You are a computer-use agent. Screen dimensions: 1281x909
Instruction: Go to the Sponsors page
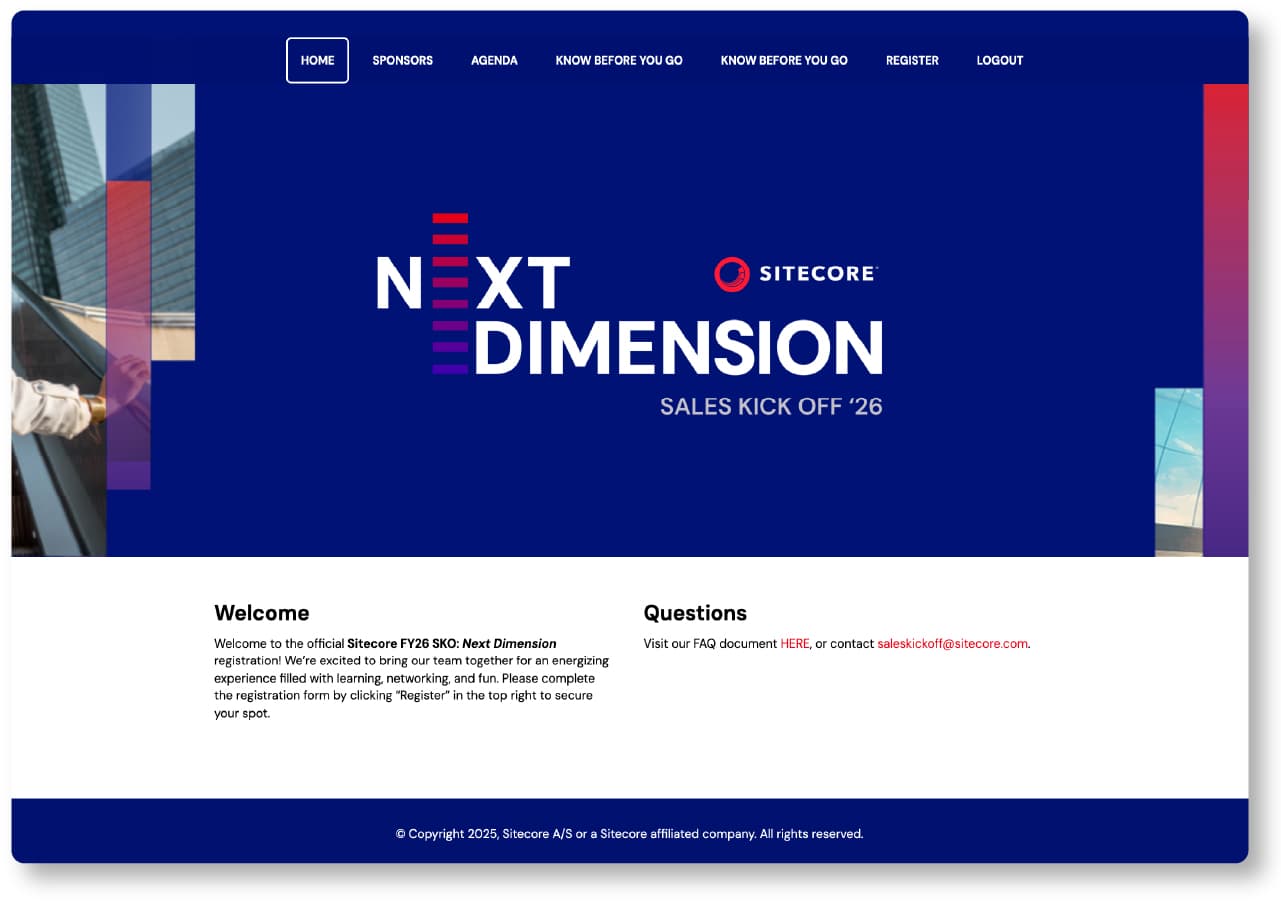tap(402, 60)
